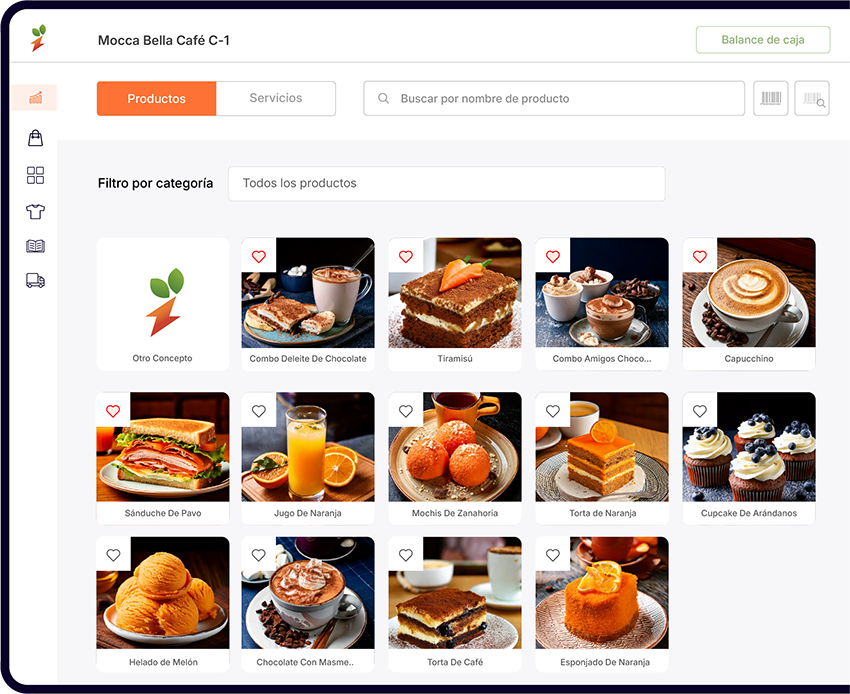Select the Productos tab

[157, 98]
